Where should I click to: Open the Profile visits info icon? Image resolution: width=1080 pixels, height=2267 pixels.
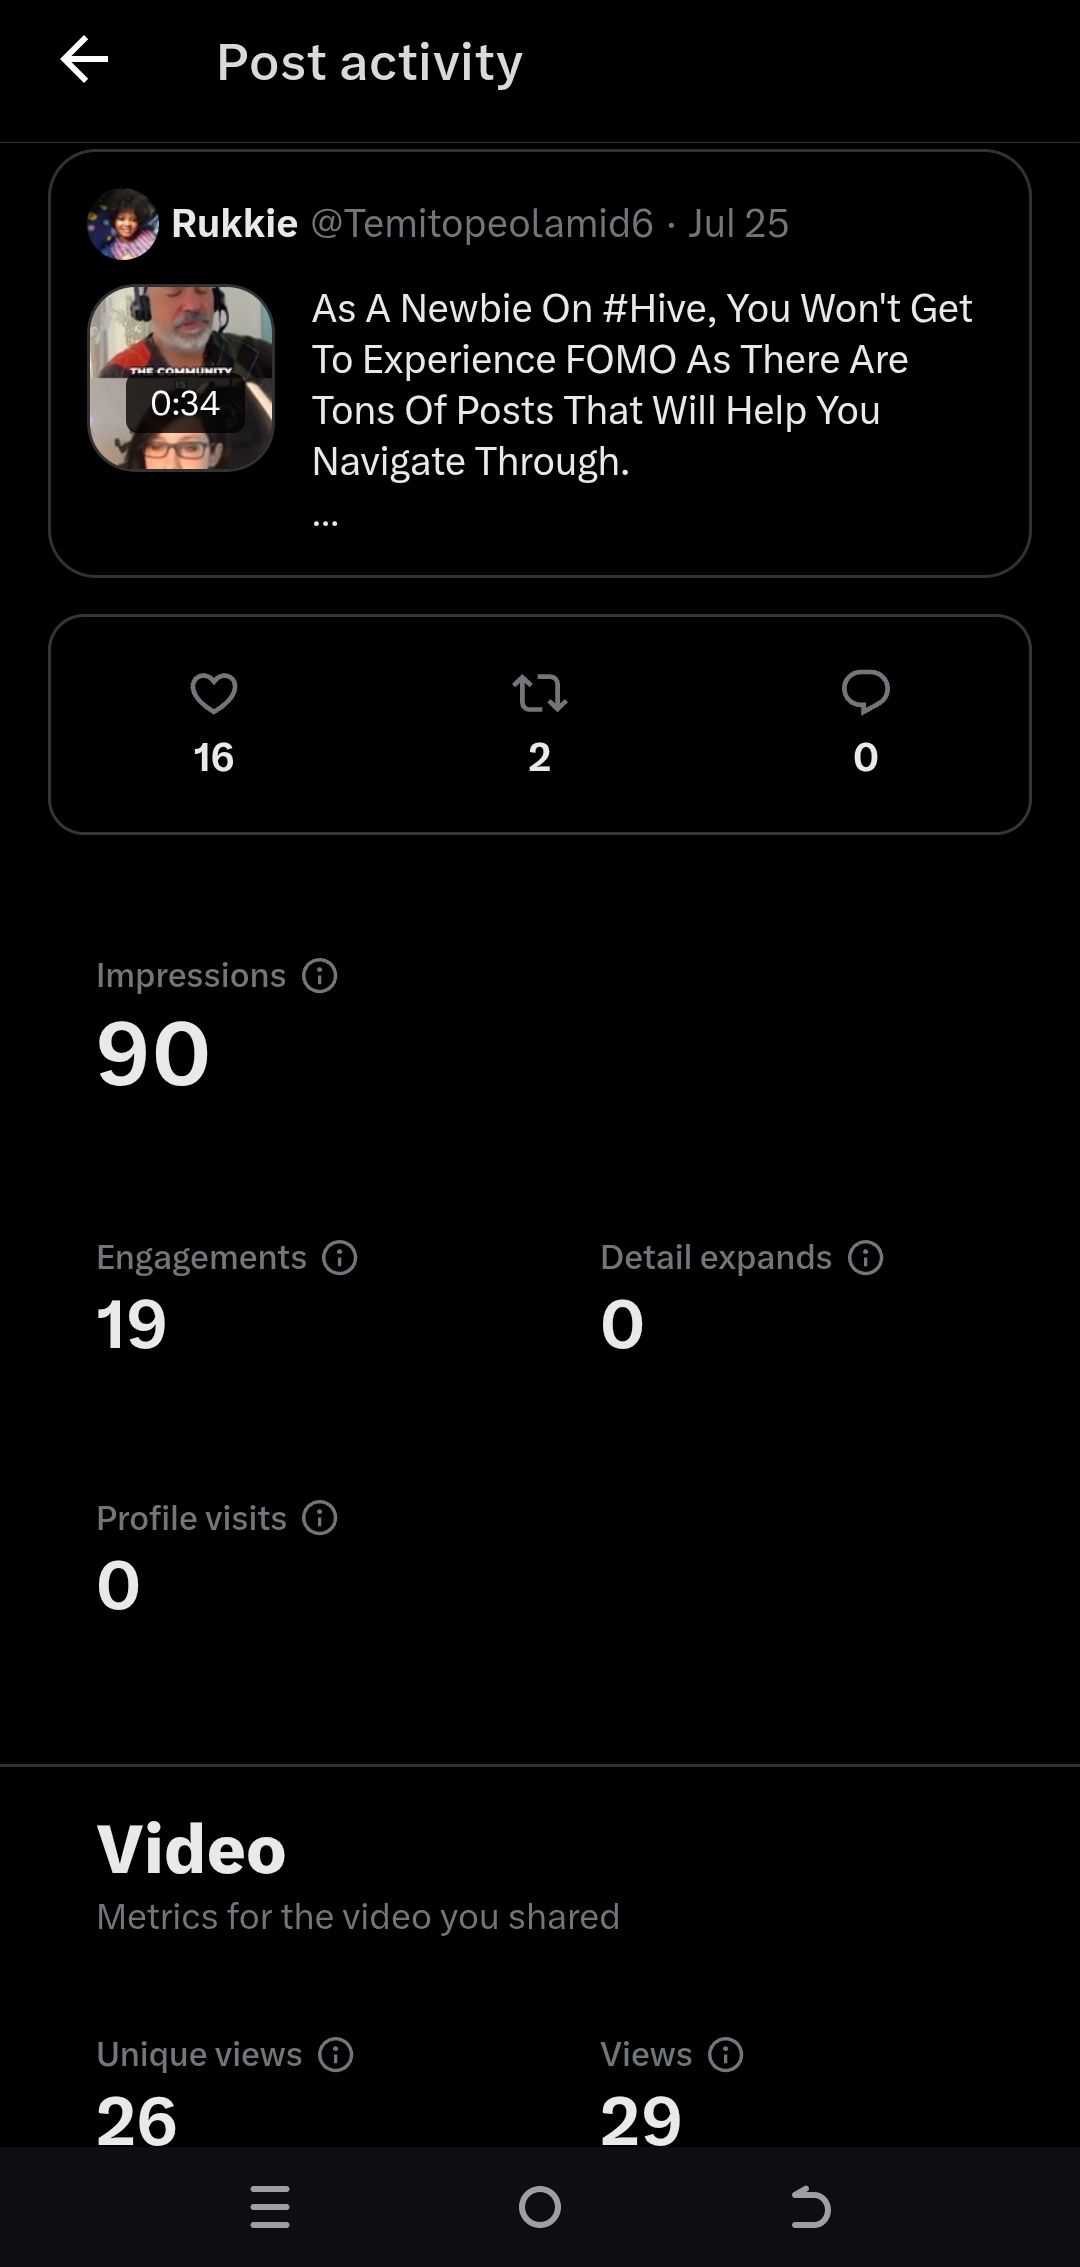coord(320,1518)
